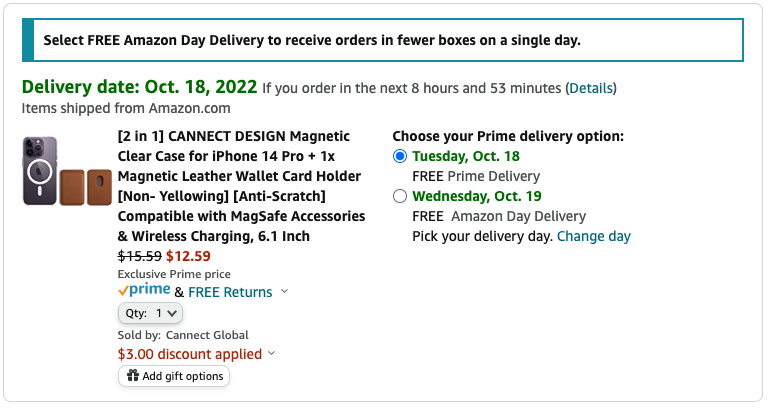This screenshot has height=412, width=771.
Task: Expand the chevron after discount applied
Action: pos(272,354)
